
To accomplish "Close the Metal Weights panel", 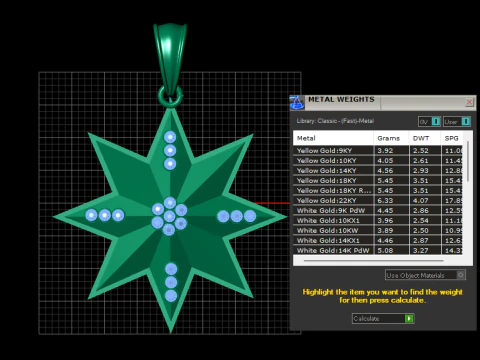I will coord(469,102).
